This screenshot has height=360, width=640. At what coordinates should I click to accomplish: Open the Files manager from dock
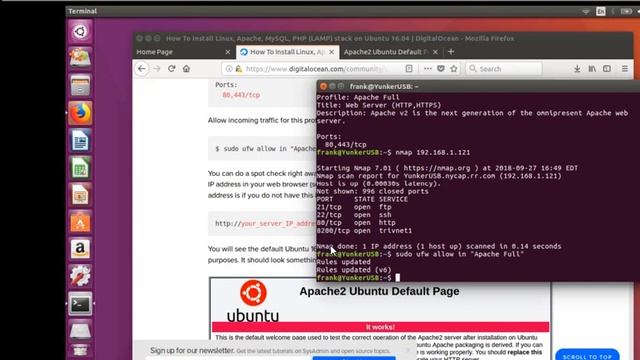coord(80,86)
